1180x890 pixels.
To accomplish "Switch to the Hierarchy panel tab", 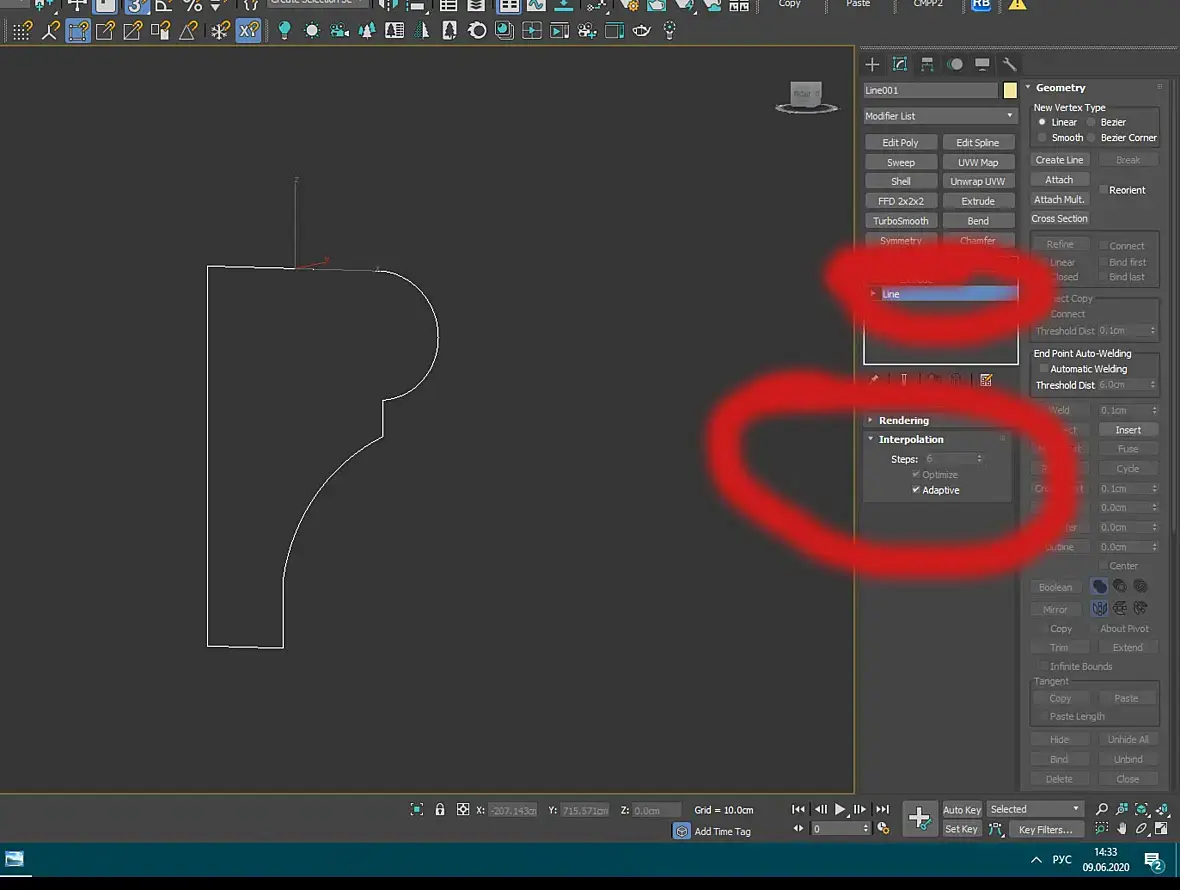I will pos(928,64).
